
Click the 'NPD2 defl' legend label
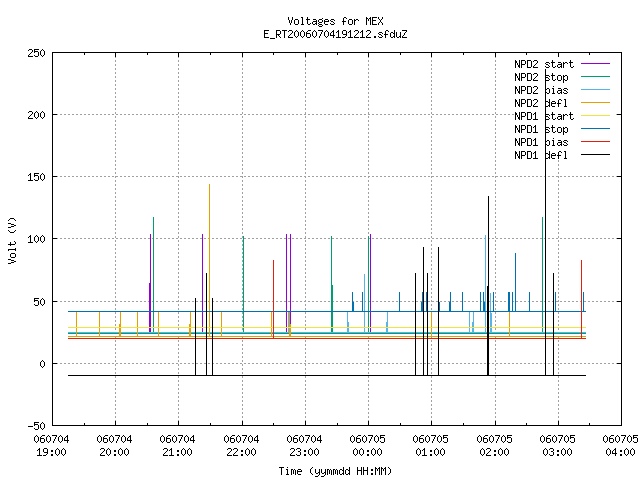541,103
